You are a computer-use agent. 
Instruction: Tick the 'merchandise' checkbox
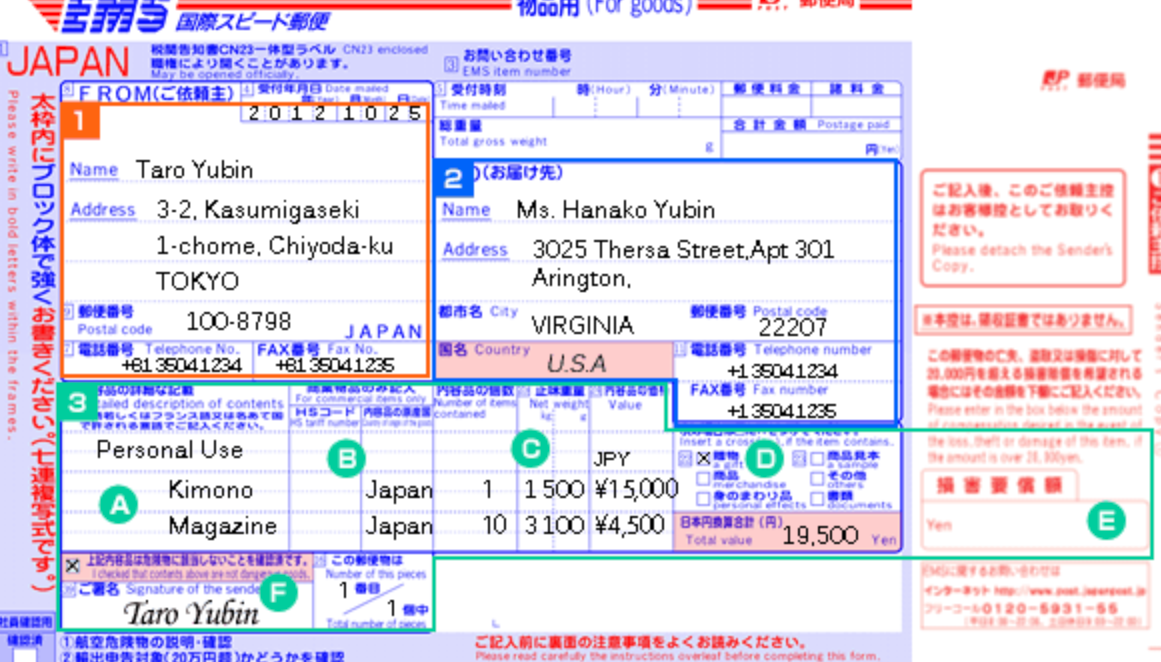703,479
